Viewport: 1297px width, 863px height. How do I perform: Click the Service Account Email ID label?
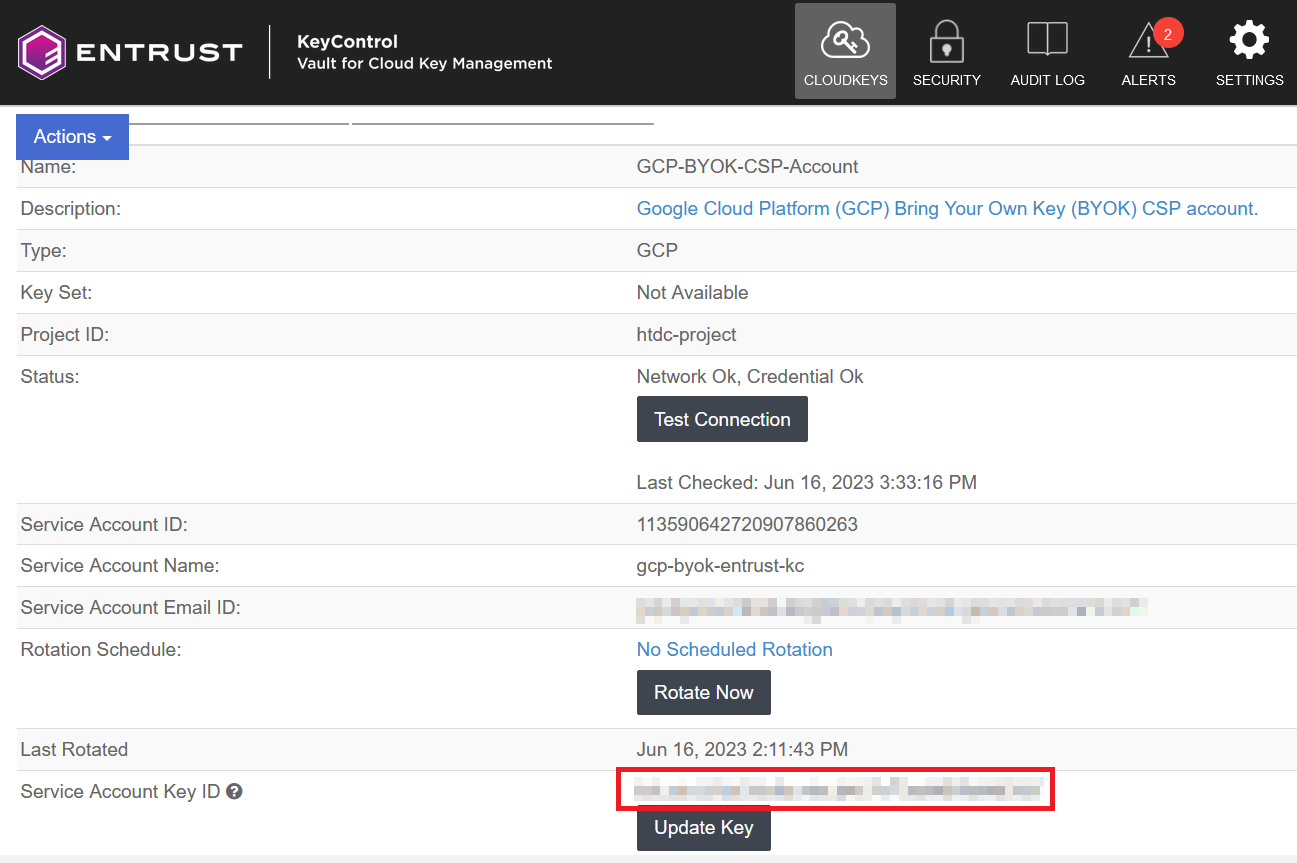[x=130, y=607]
